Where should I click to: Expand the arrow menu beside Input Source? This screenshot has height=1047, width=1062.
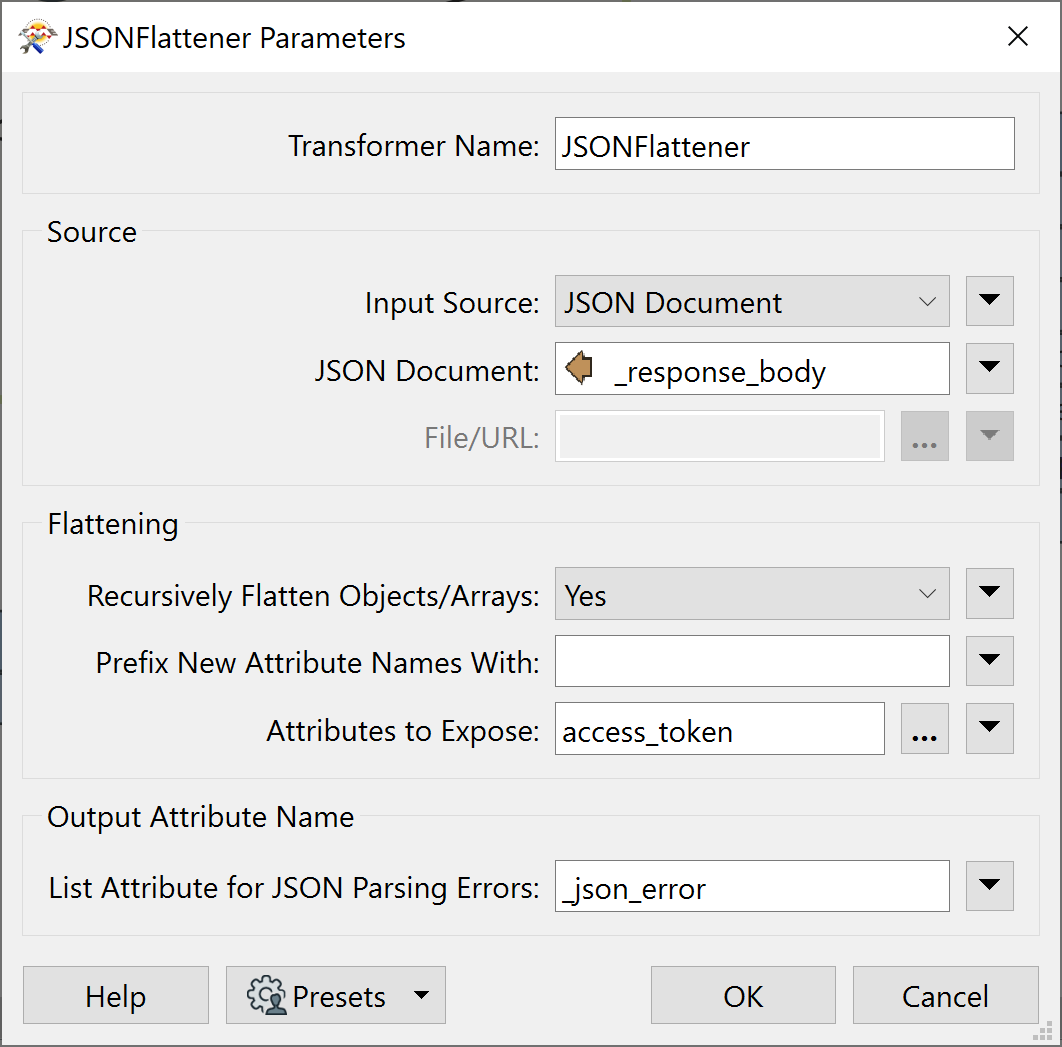click(x=989, y=302)
